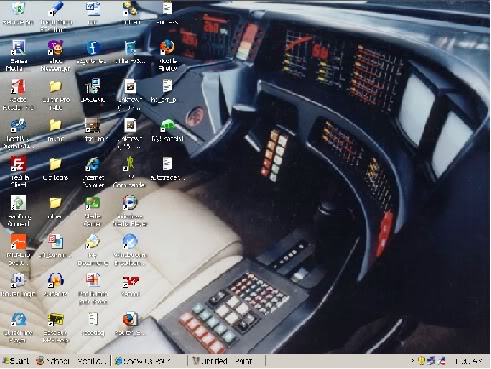This screenshot has height=369, width=491.
Task: Open the green Commander shortcut beside Internet Explorer
Action: pyautogui.click(x=130, y=164)
